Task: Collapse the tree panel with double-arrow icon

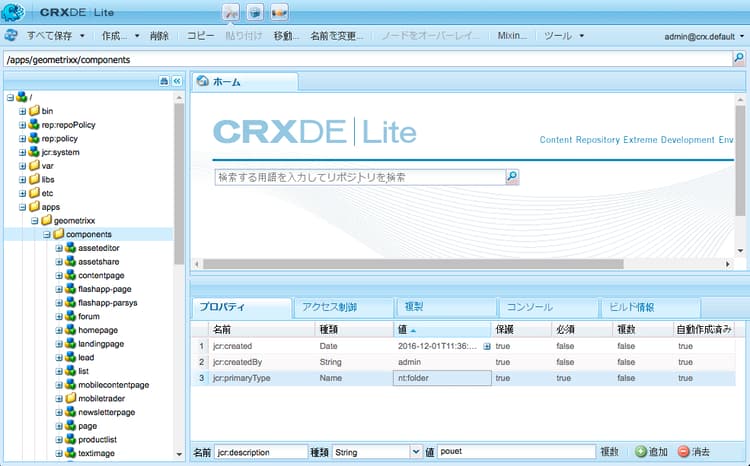Action: 177,81
